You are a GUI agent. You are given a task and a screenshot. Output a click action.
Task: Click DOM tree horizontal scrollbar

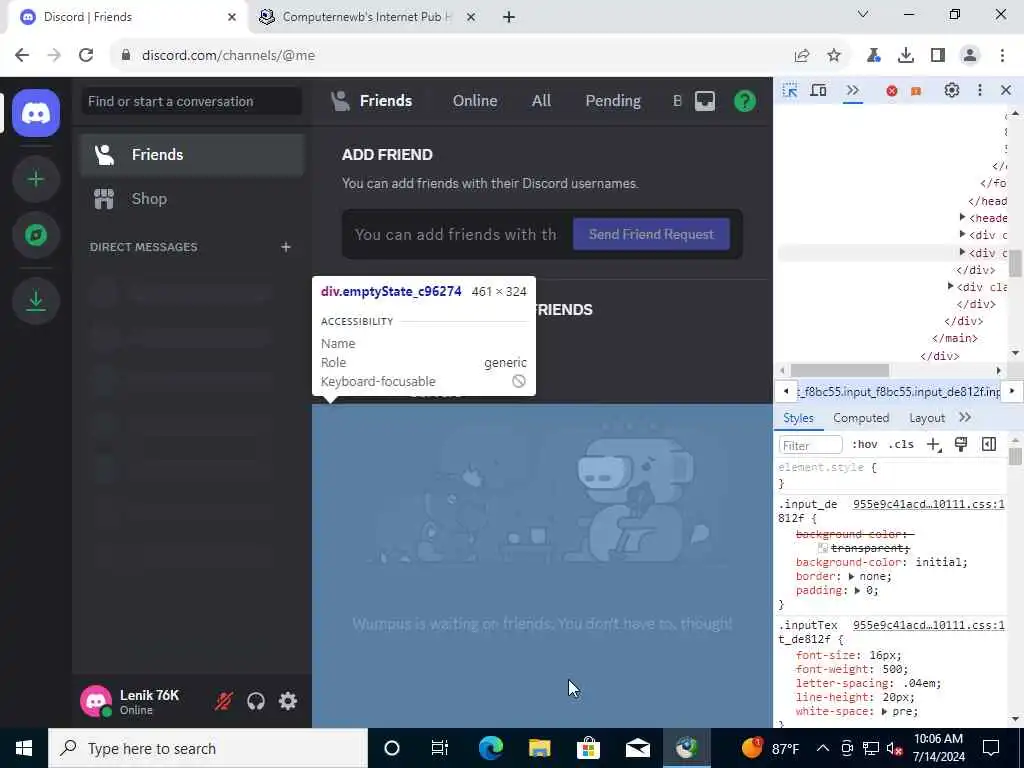(x=839, y=371)
